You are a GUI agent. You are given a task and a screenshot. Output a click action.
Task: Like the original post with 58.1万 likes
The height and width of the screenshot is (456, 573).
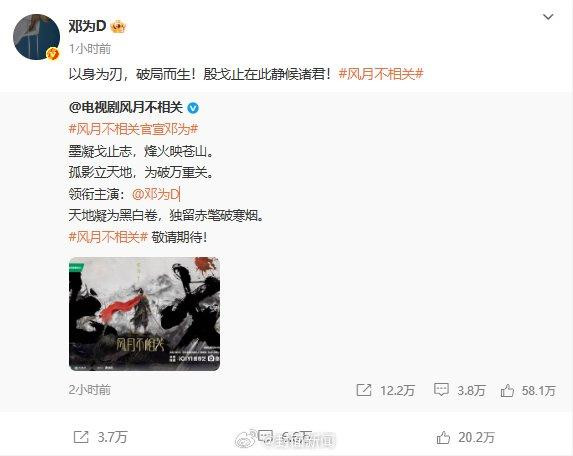point(507,391)
